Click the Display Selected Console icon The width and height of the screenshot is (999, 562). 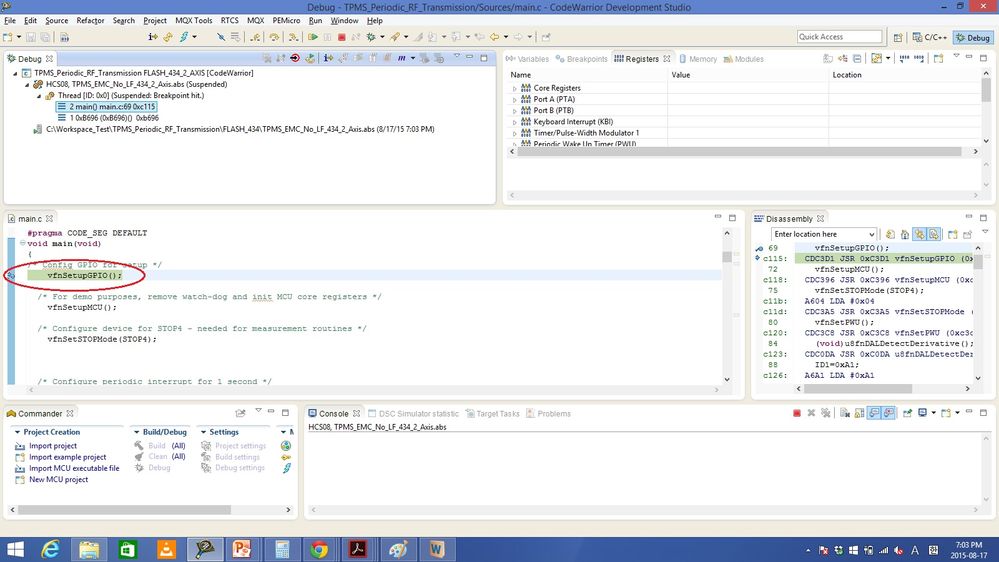click(x=923, y=413)
